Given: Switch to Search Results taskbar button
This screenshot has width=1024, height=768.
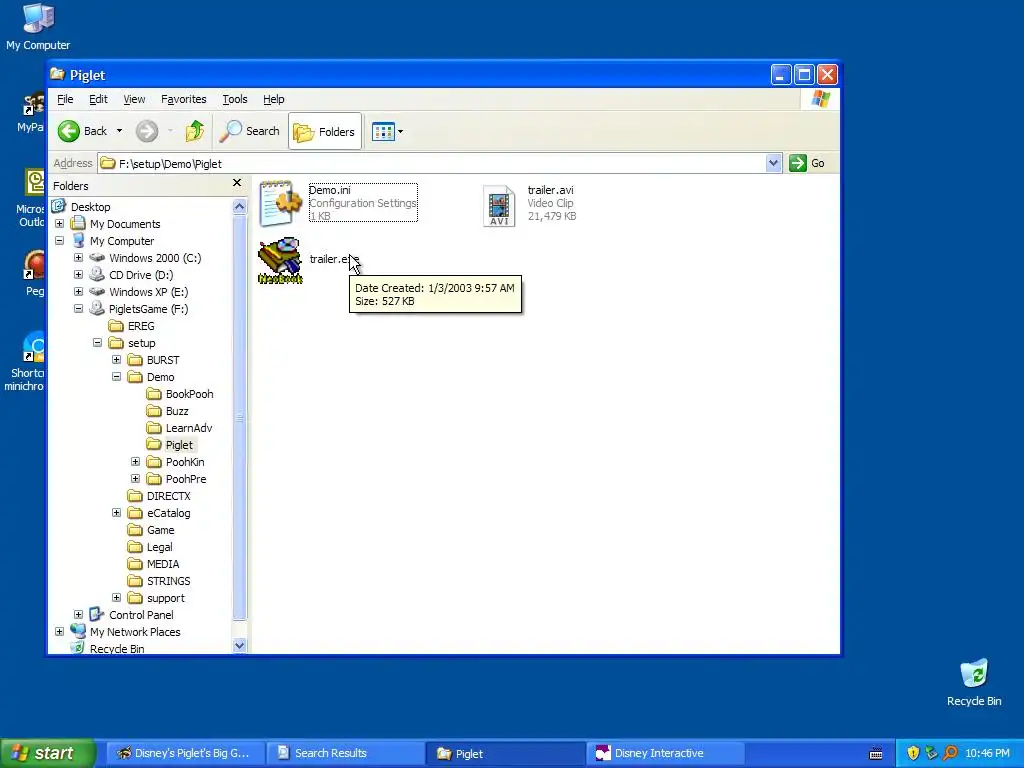Looking at the screenshot, I should click(x=345, y=753).
